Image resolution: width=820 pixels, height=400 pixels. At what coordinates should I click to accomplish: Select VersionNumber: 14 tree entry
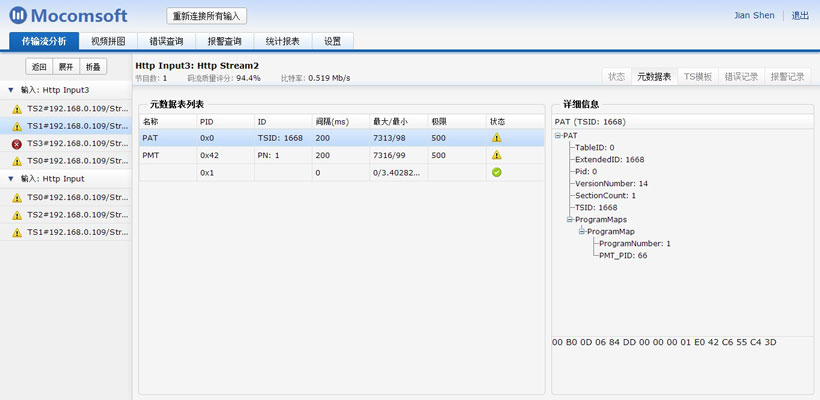(x=611, y=184)
